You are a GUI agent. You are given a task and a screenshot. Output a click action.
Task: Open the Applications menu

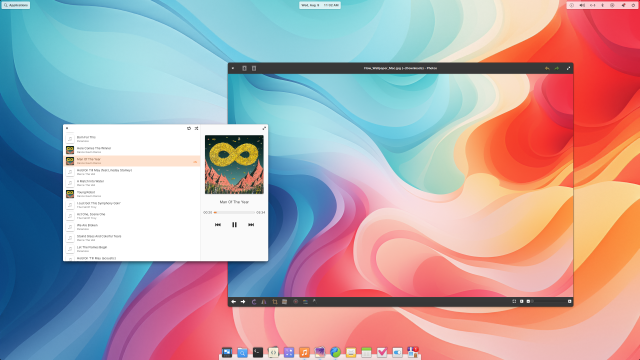click(16, 5)
